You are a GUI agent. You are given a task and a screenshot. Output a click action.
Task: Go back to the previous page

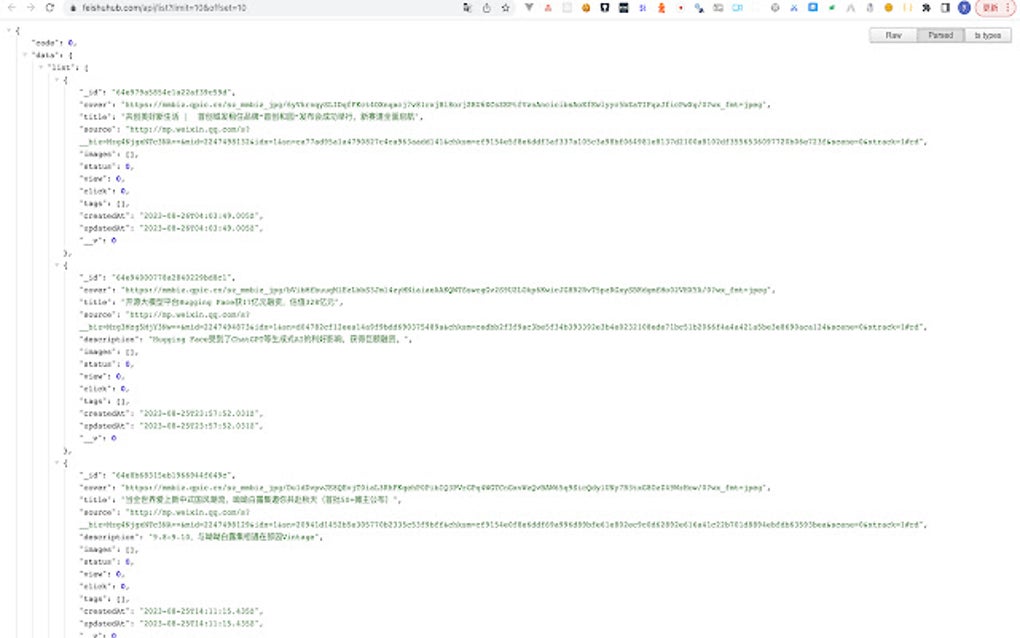coord(12,8)
